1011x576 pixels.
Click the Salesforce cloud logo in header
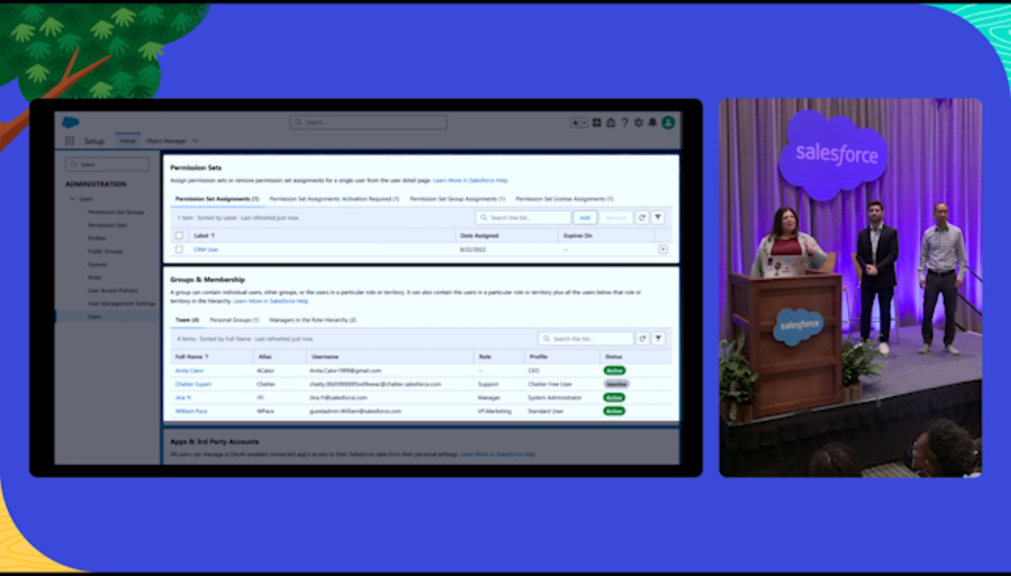70,122
